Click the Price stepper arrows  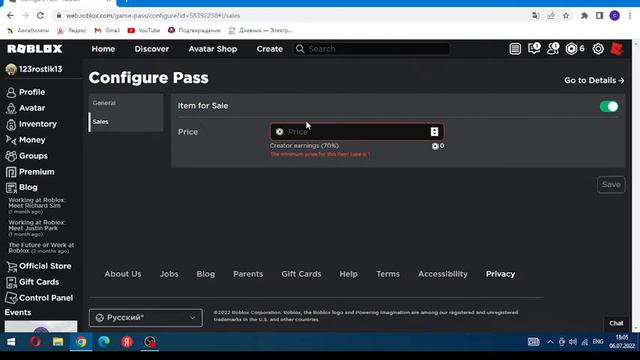click(434, 131)
